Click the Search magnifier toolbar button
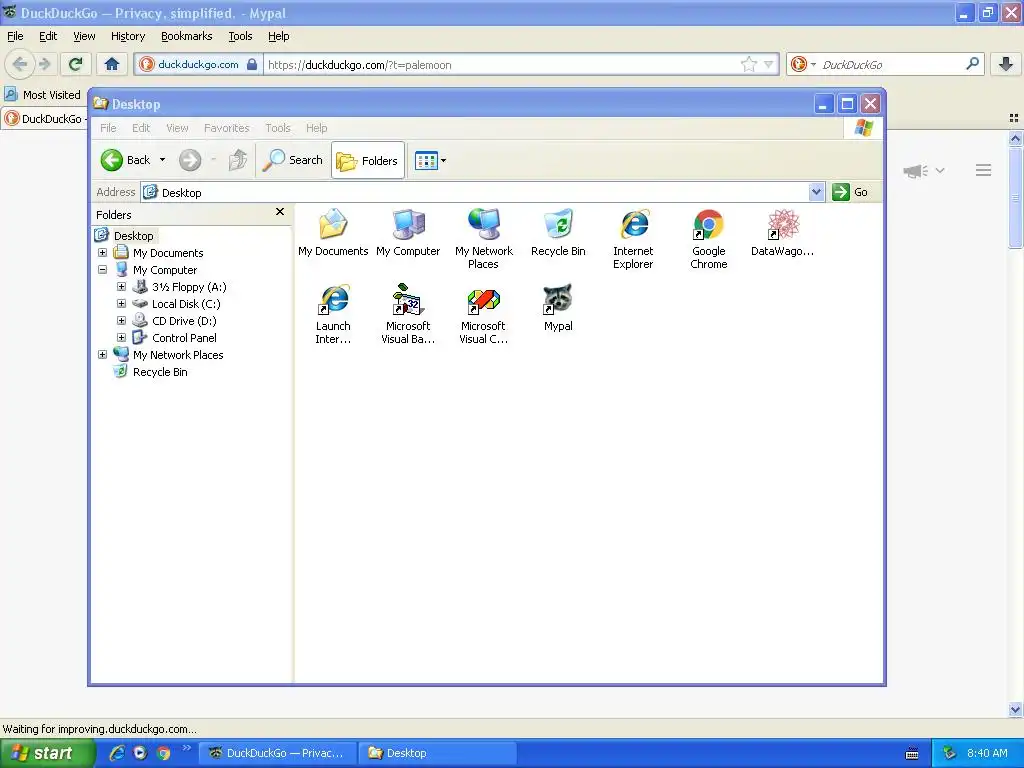The height and width of the screenshot is (768, 1024). click(293, 160)
